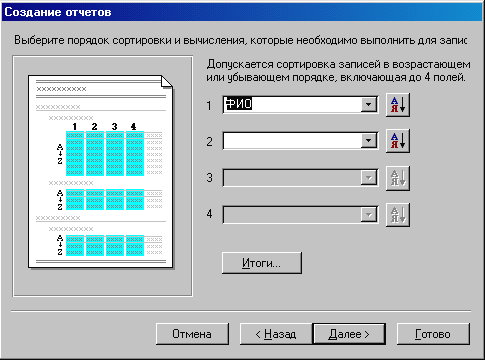The image size is (485, 360).
Task: Open the dropdown arrow of sort field 3
Action: [369, 178]
